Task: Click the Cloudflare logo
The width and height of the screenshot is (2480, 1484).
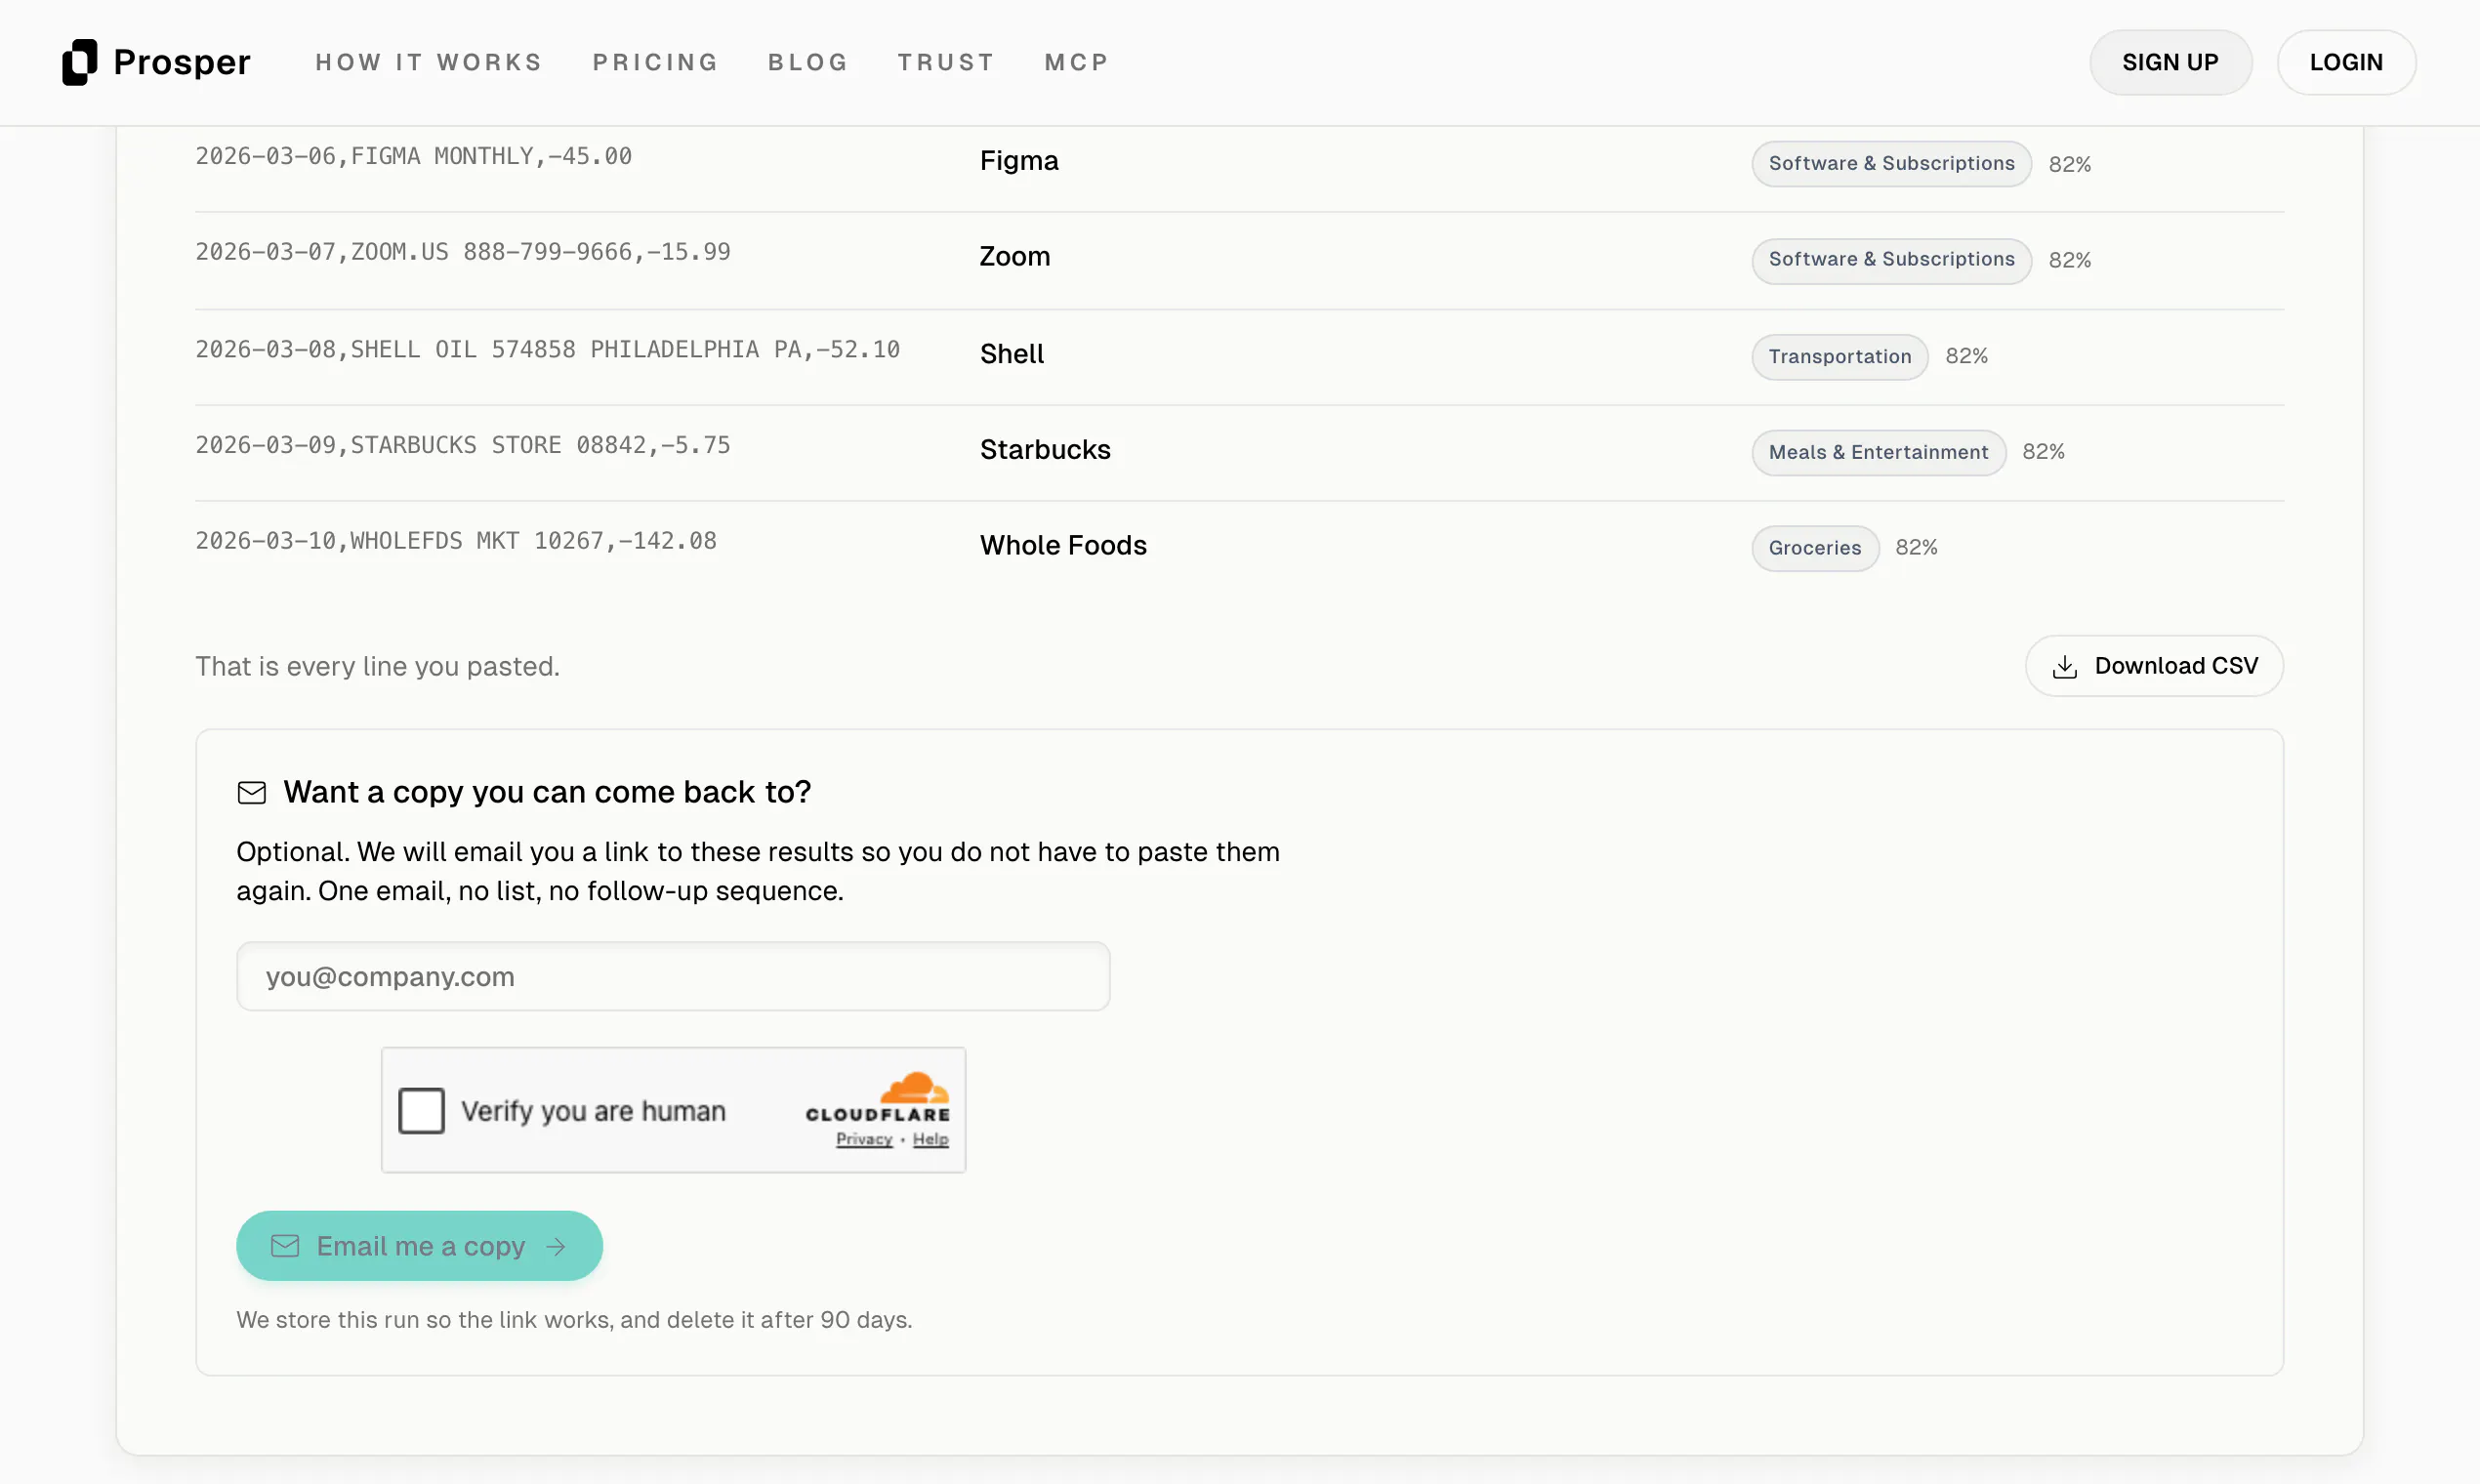Action: [x=878, y=1098]
